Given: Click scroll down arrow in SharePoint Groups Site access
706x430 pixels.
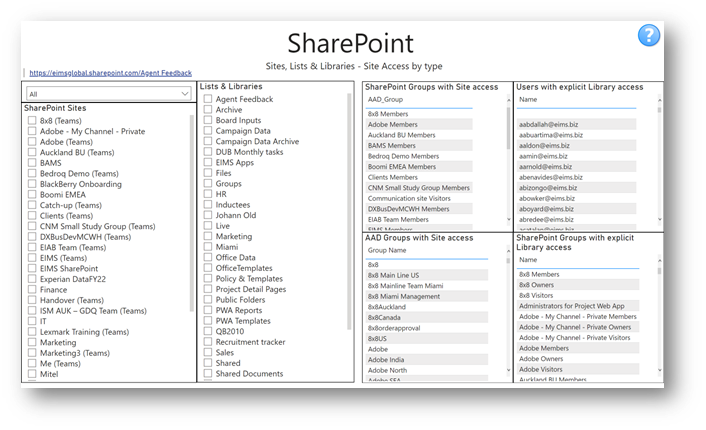Looking at the screenshot, I should (x=509, y=219).
